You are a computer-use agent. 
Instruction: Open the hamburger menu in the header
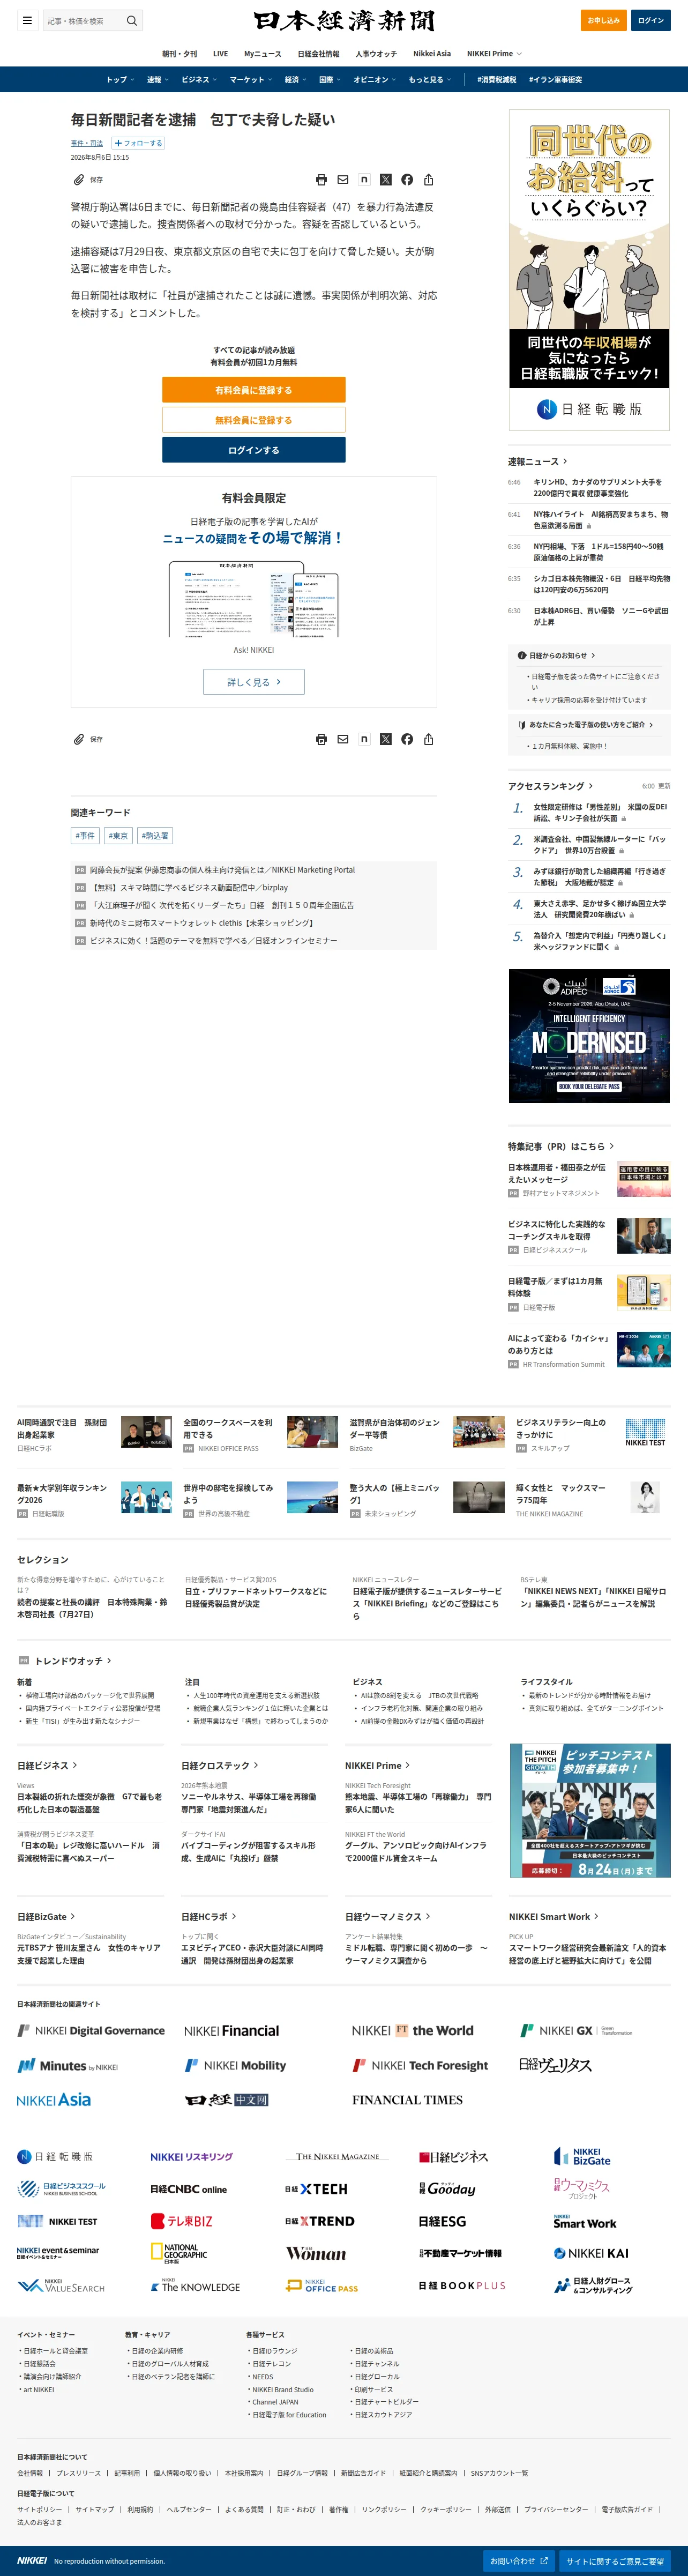tap(27, 20)
